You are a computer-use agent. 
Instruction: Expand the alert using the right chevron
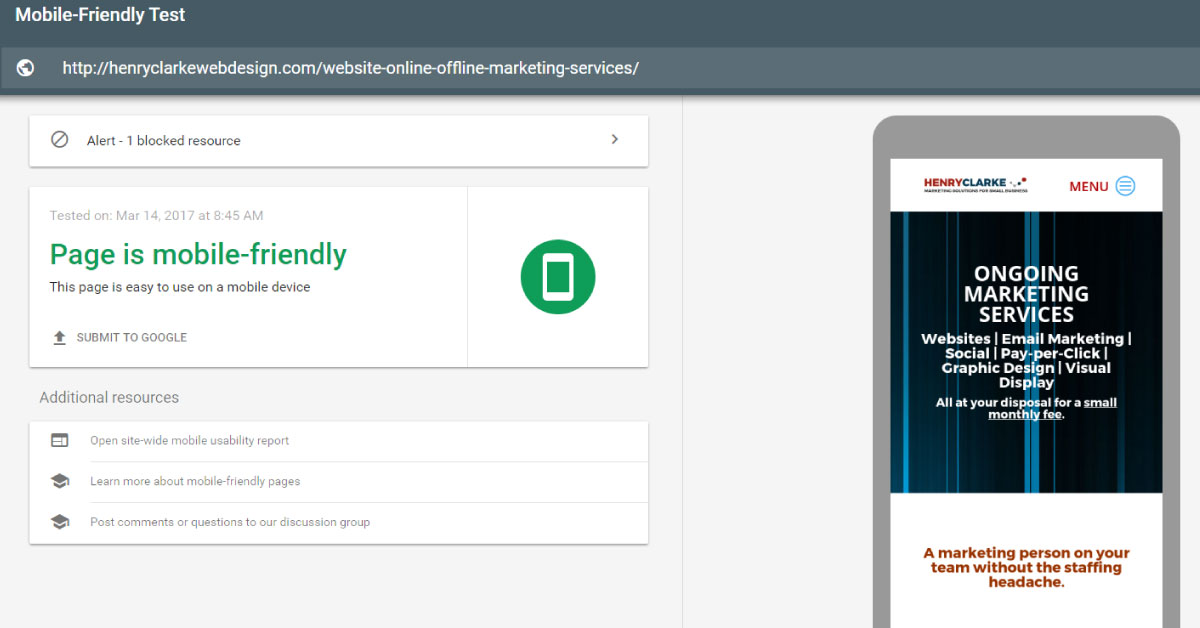coord(615,140)
